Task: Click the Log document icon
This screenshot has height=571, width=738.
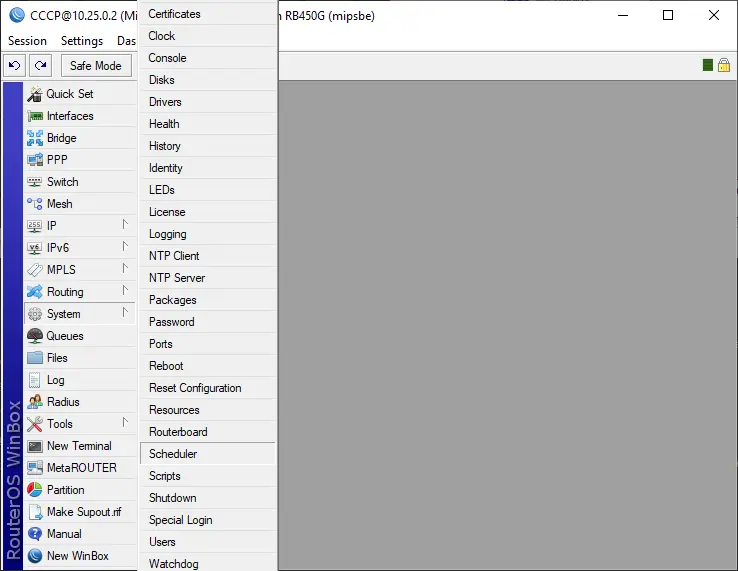Action: pos(34,380)
